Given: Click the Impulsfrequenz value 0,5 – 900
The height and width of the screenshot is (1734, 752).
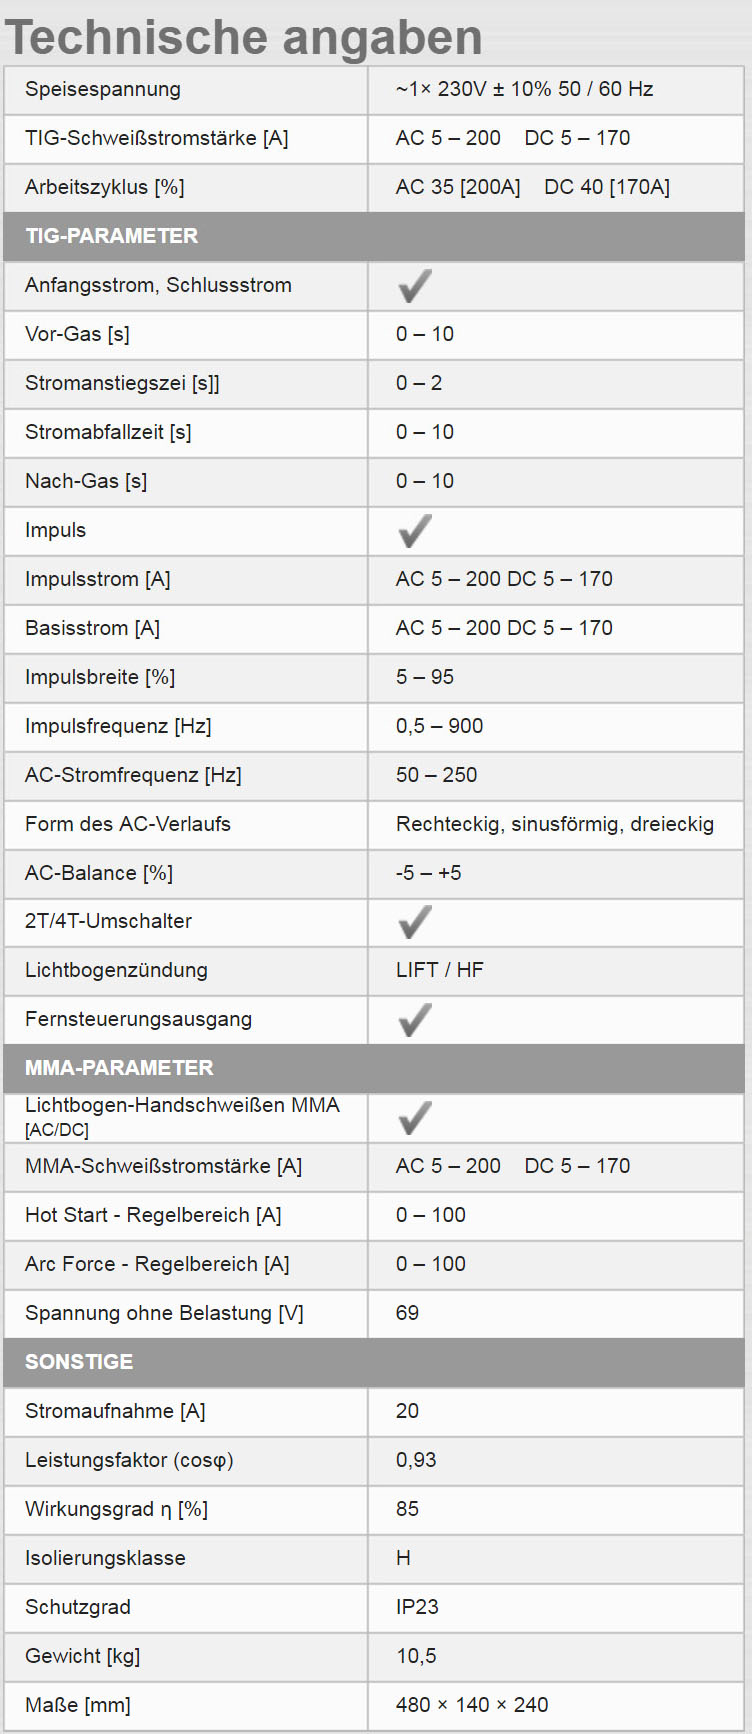Looking at the screenshot, I should 439,726.
